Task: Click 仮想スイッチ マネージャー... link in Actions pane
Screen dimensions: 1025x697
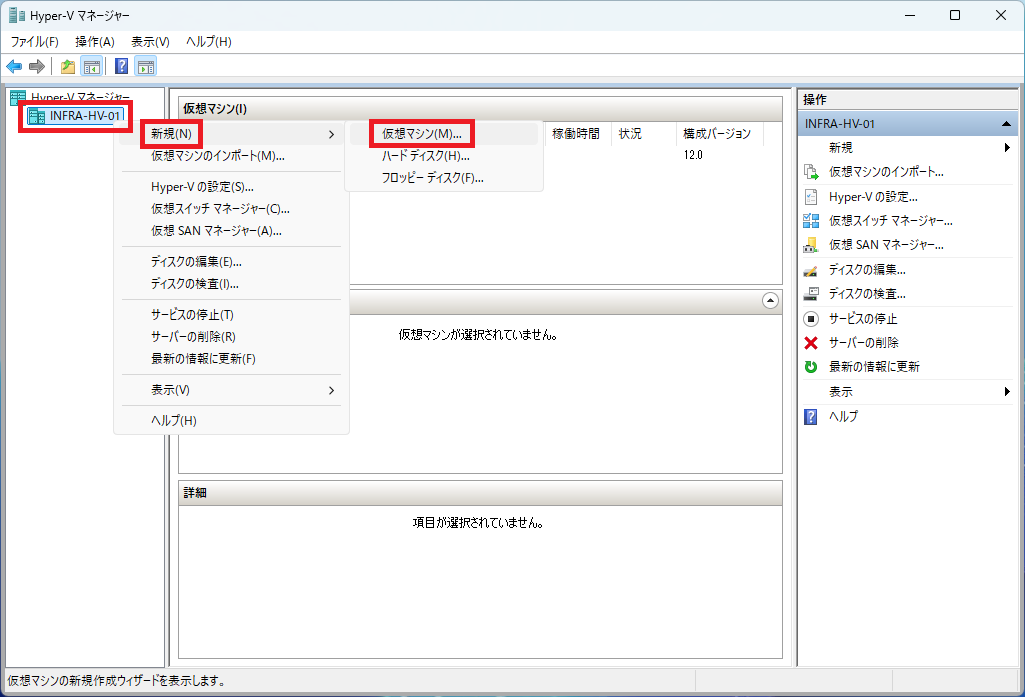Action: tap(891, 221)
